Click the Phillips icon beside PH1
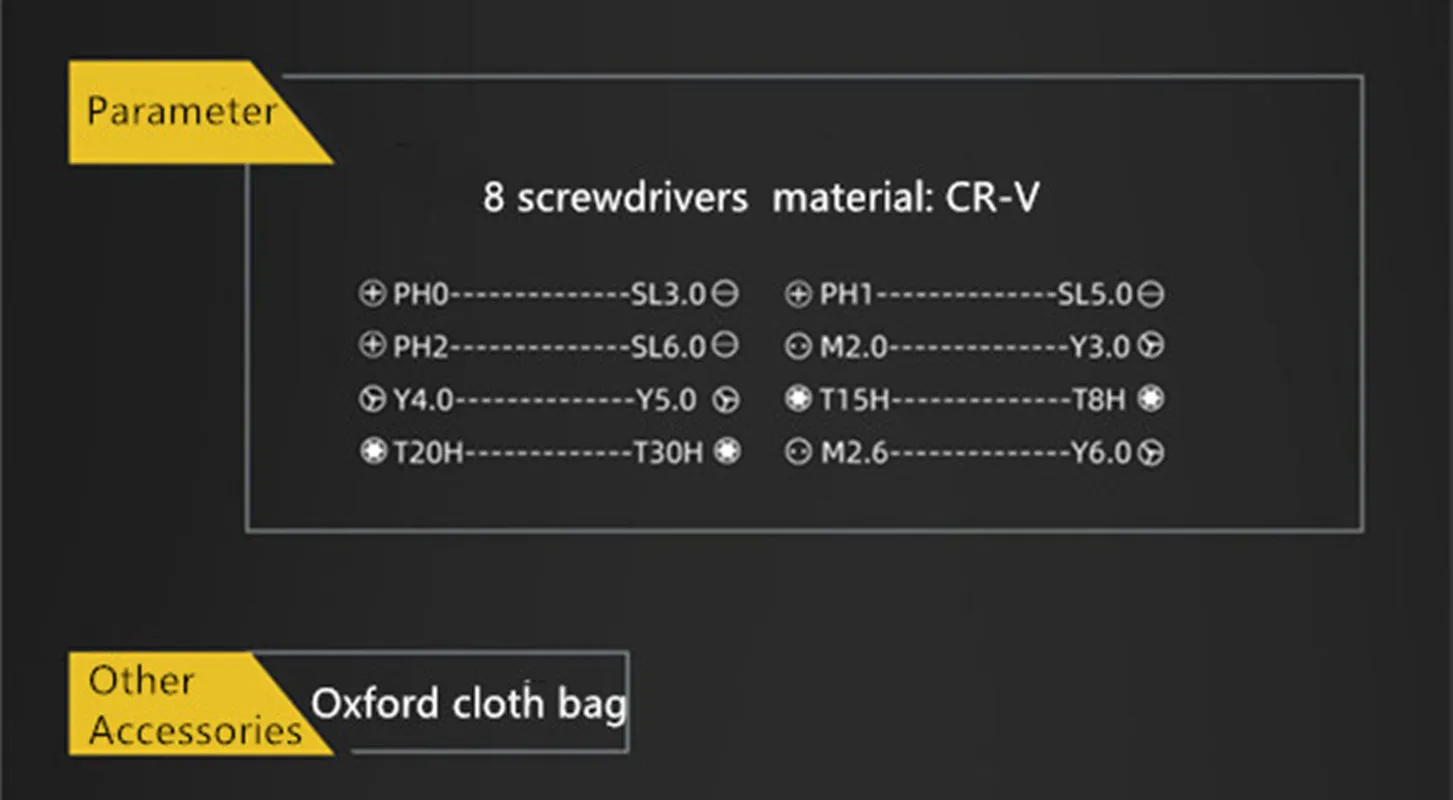This screenshot has height=800, width=1453. point(797,294)
